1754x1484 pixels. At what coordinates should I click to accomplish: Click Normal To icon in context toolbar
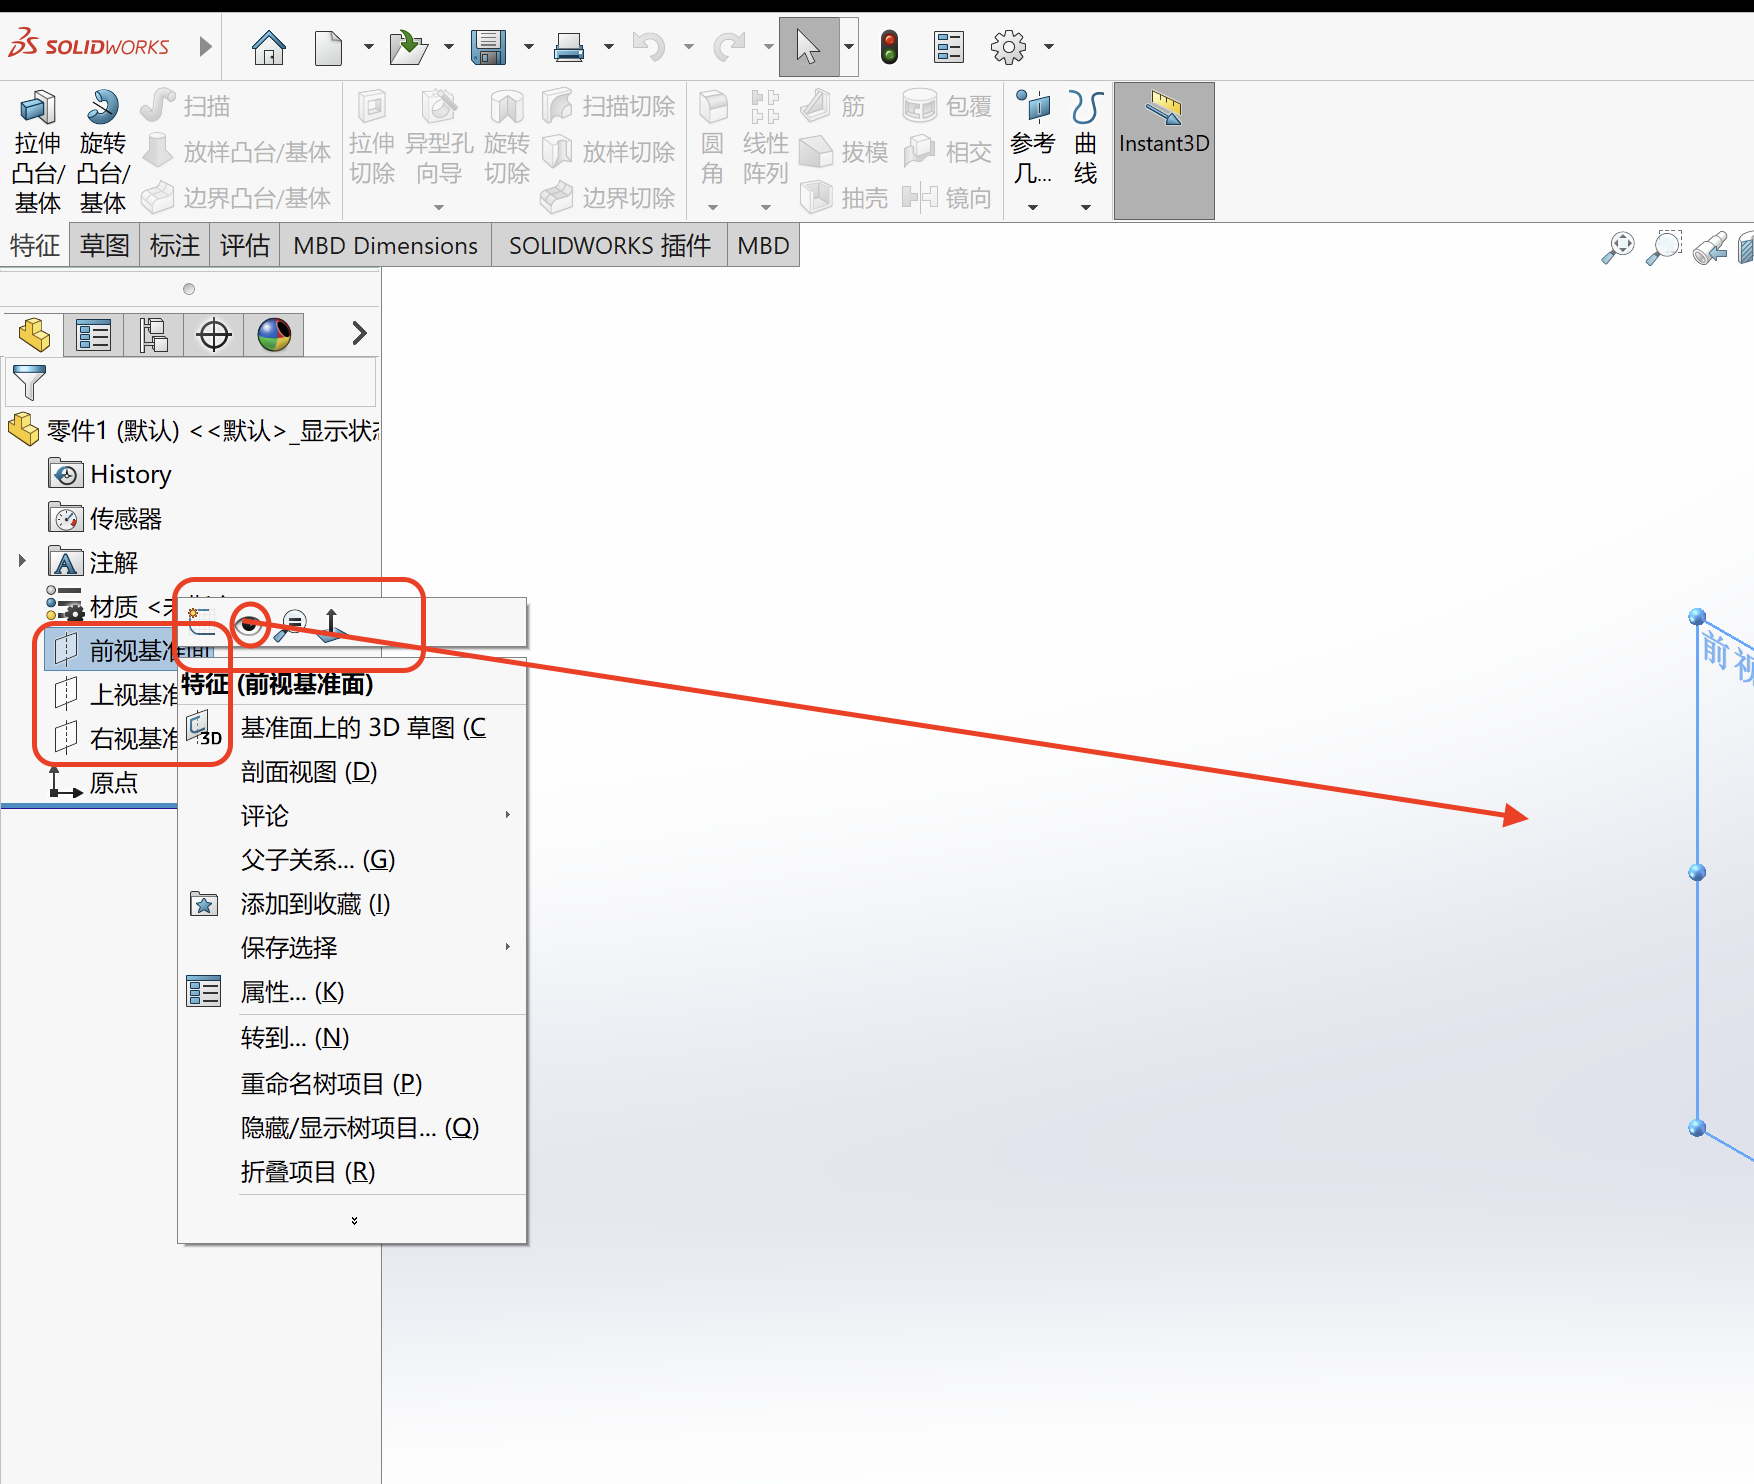coord(332,625)
